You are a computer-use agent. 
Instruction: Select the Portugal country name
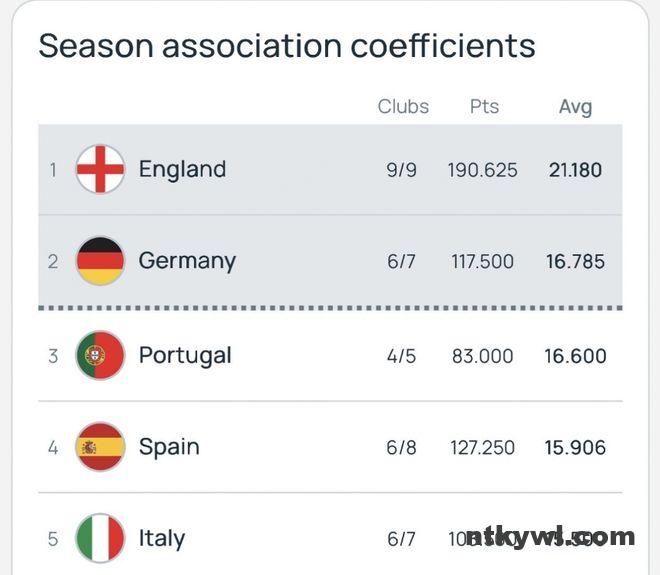pos(185,355)
